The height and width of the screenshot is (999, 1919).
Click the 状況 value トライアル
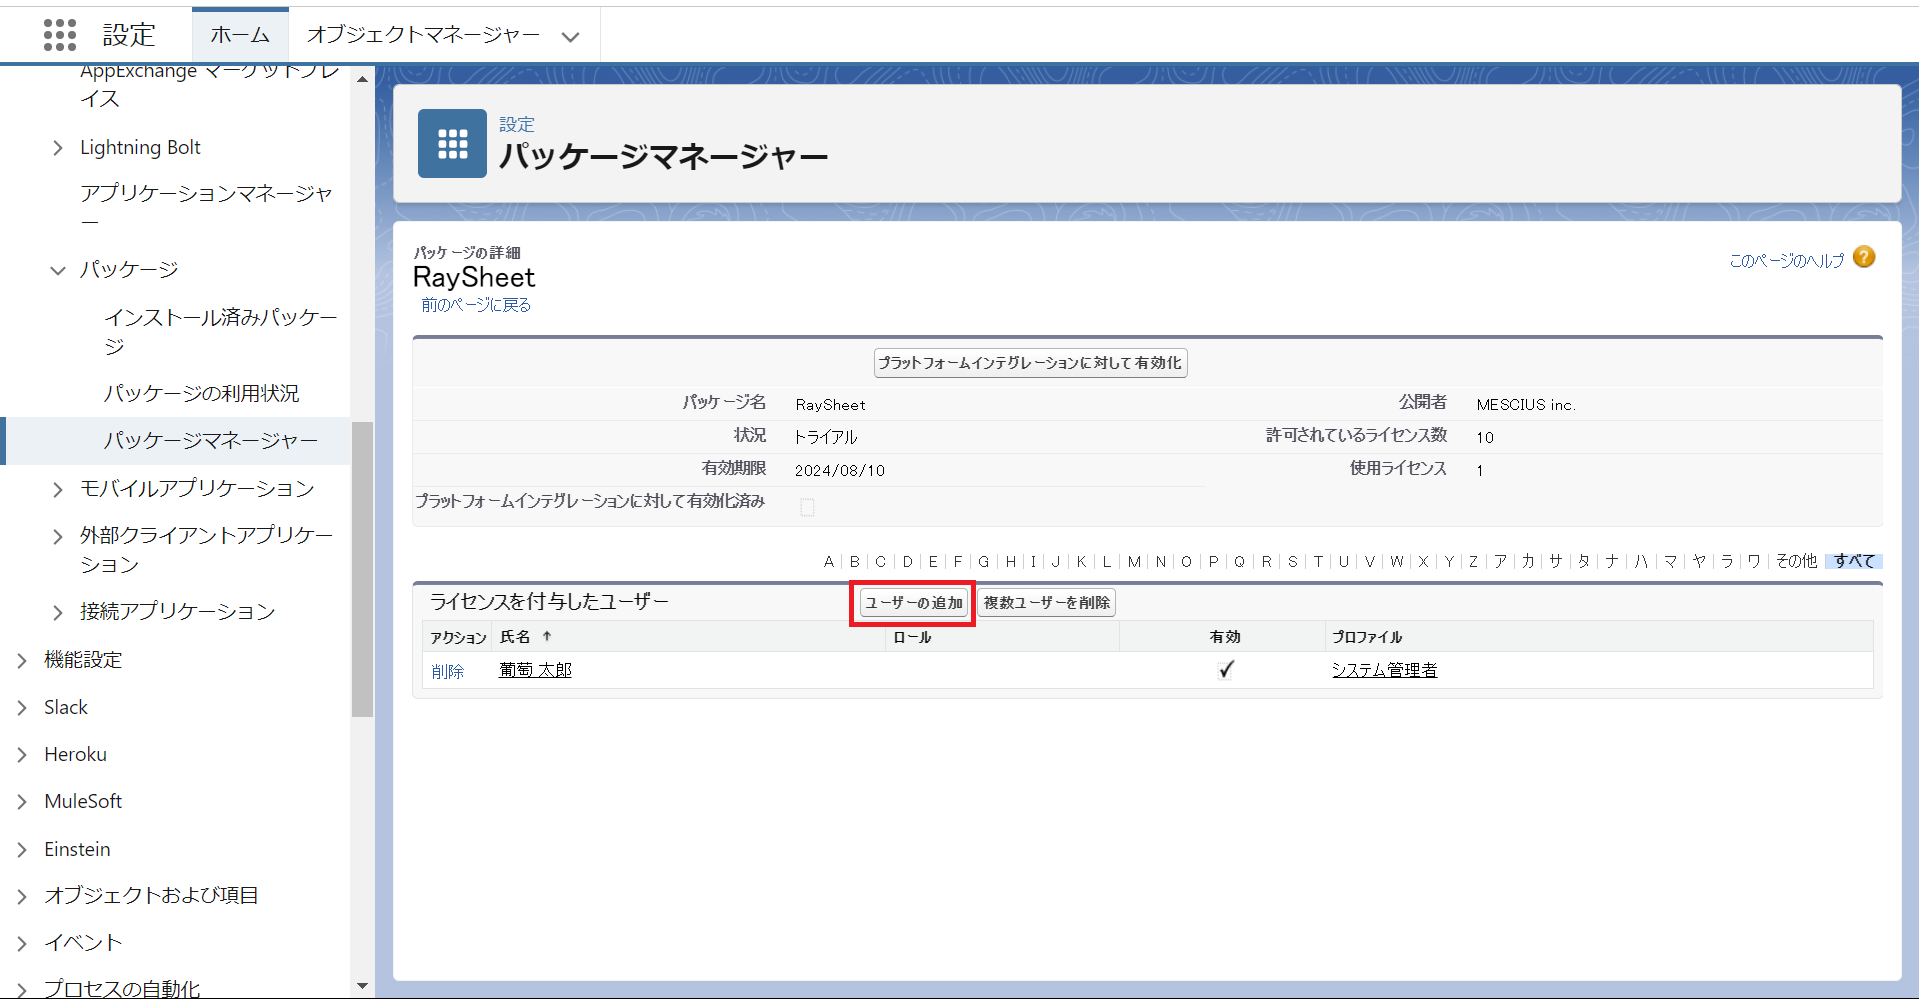tap(825, 437)
